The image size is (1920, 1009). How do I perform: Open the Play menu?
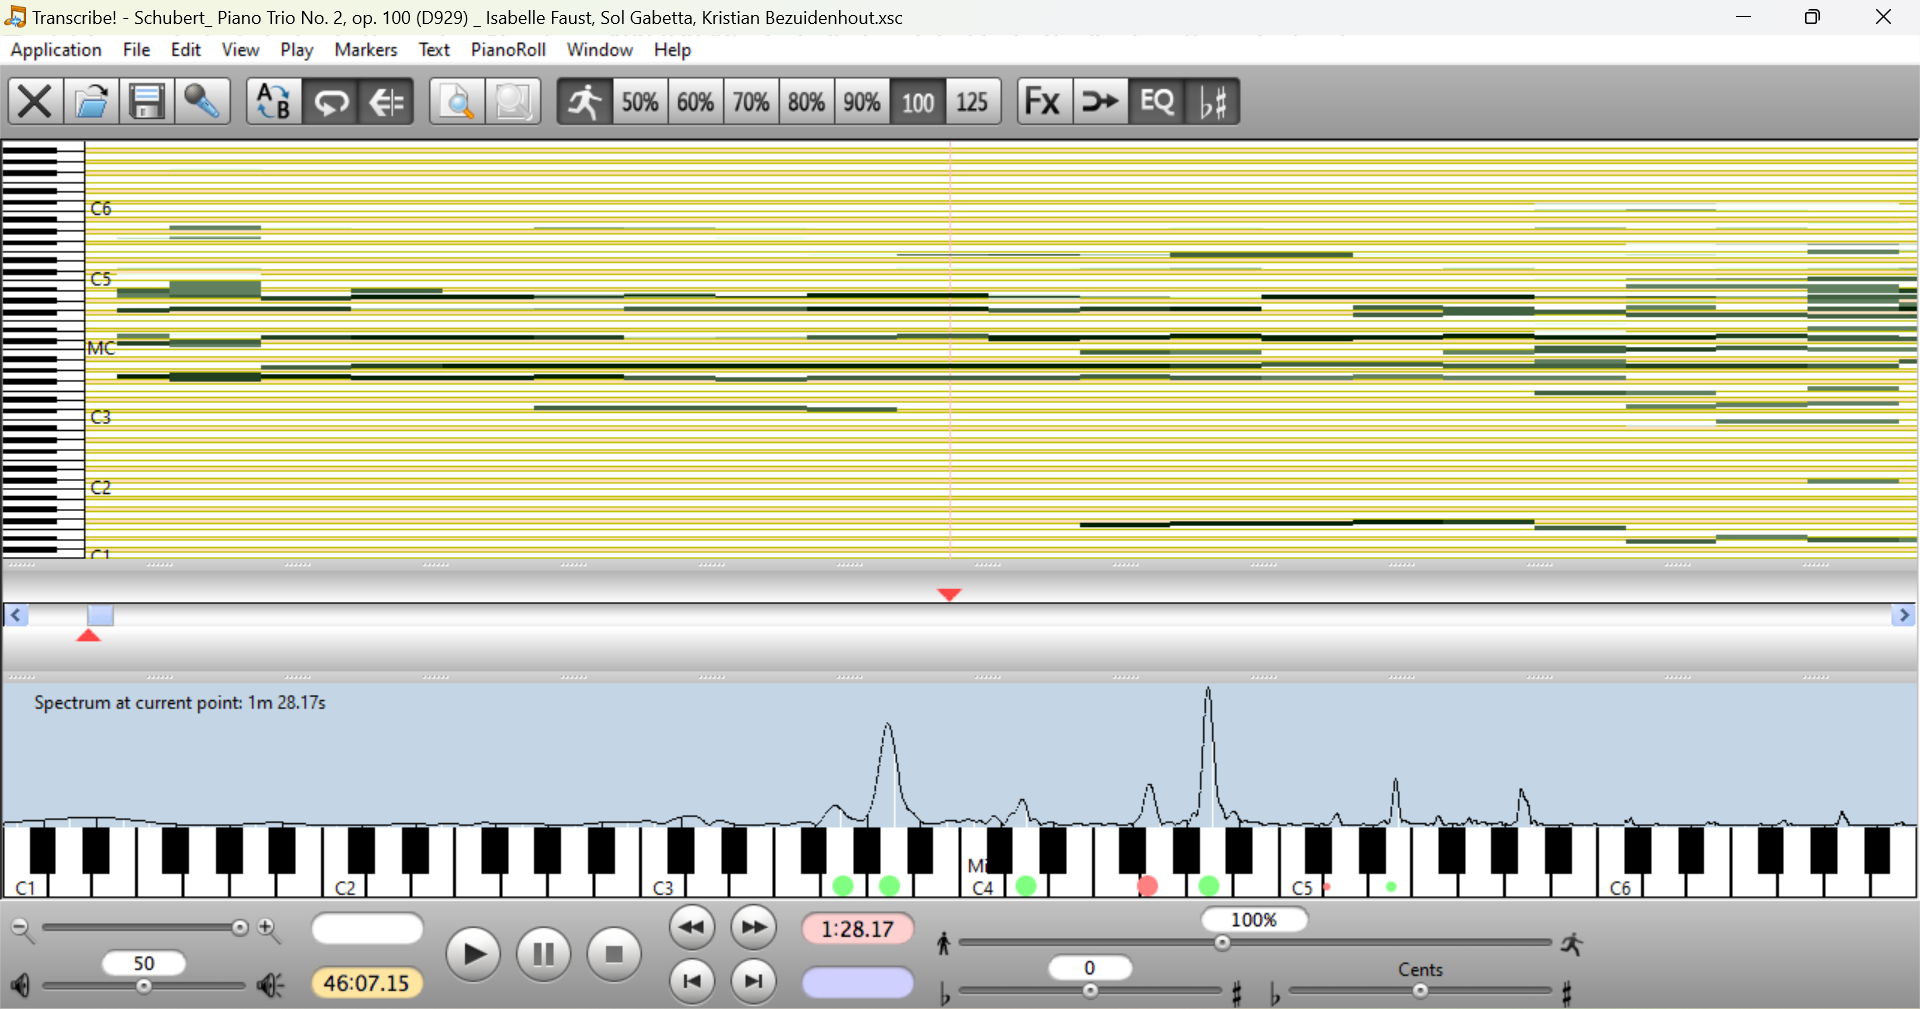pyautogui.click(x=297, y=49)
